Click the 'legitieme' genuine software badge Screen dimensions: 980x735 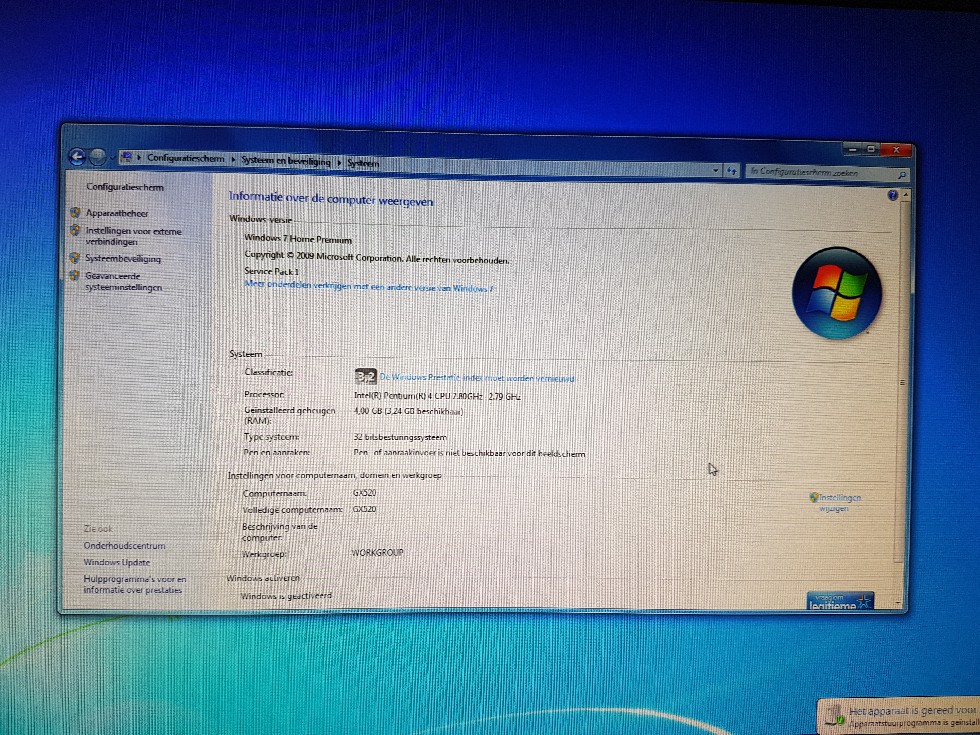[x=840, y=601]
